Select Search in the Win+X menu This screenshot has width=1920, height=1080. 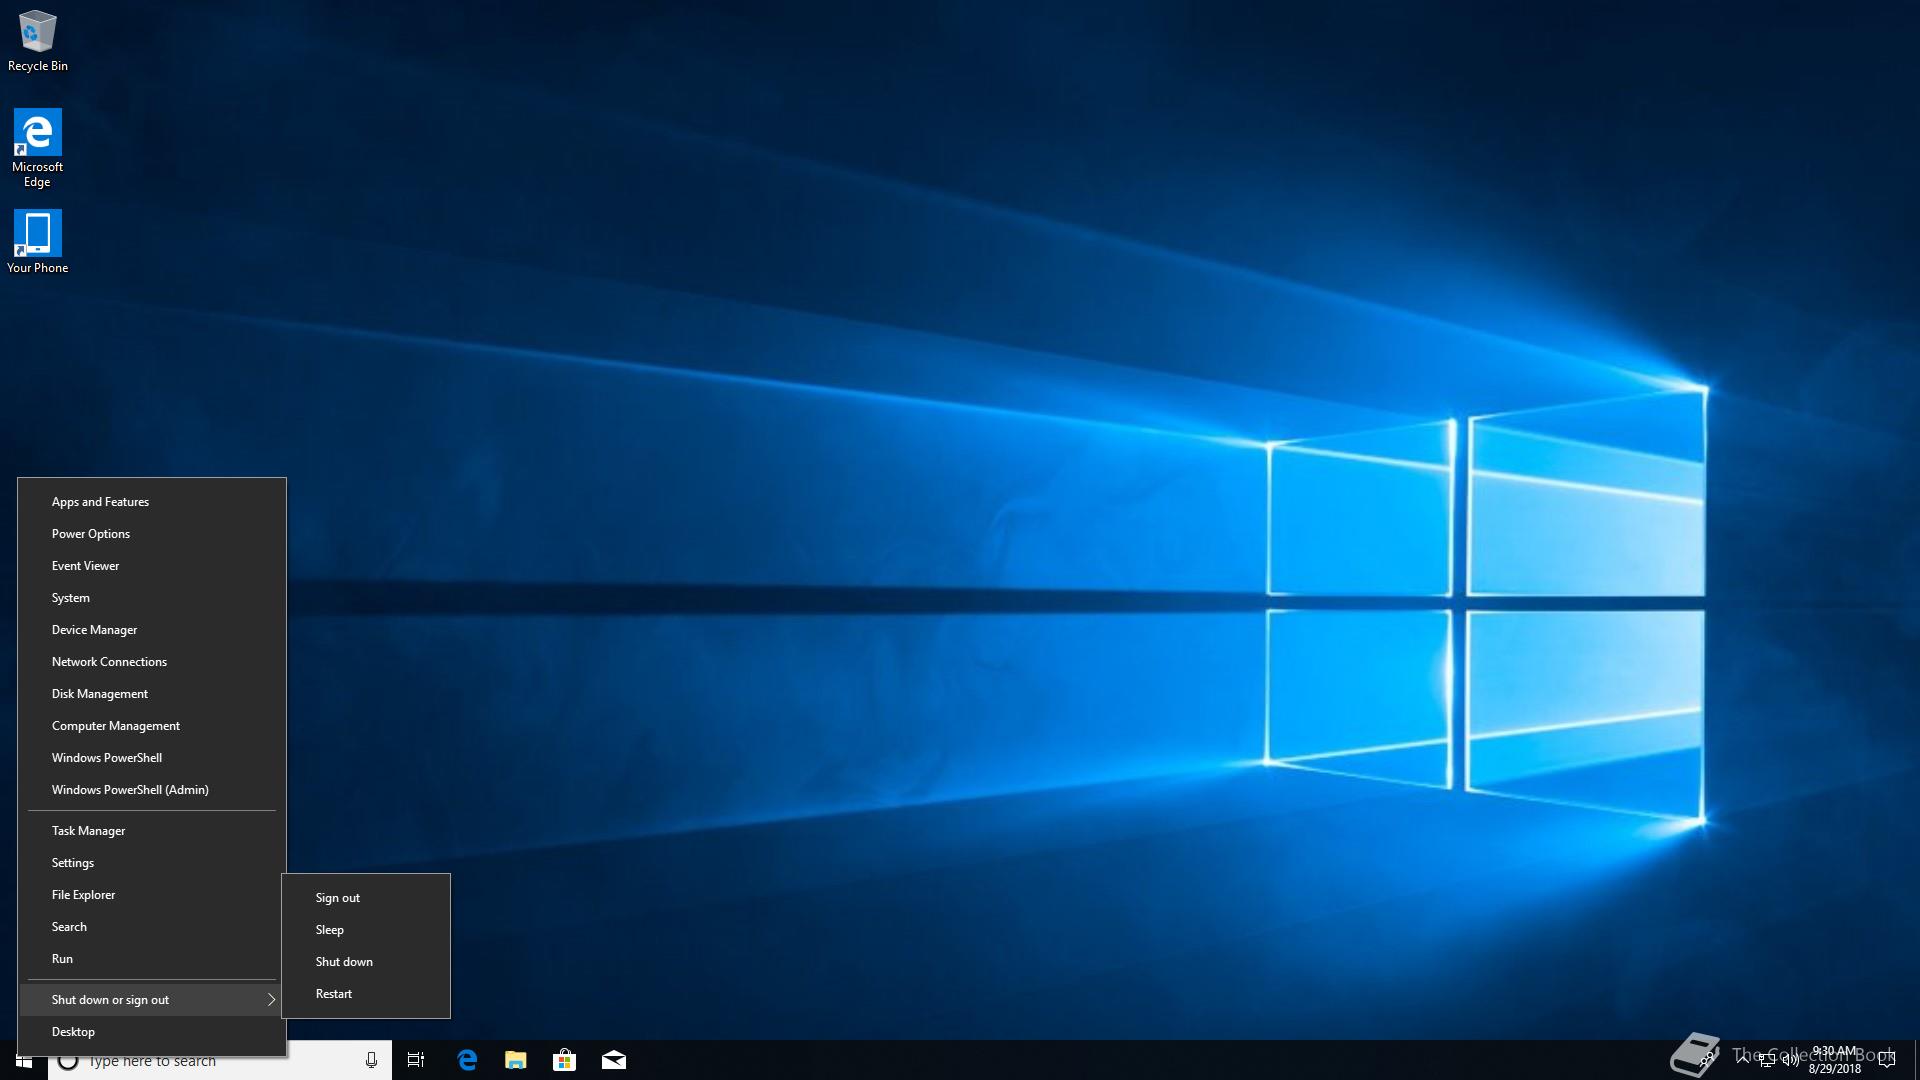pos(152,927)
